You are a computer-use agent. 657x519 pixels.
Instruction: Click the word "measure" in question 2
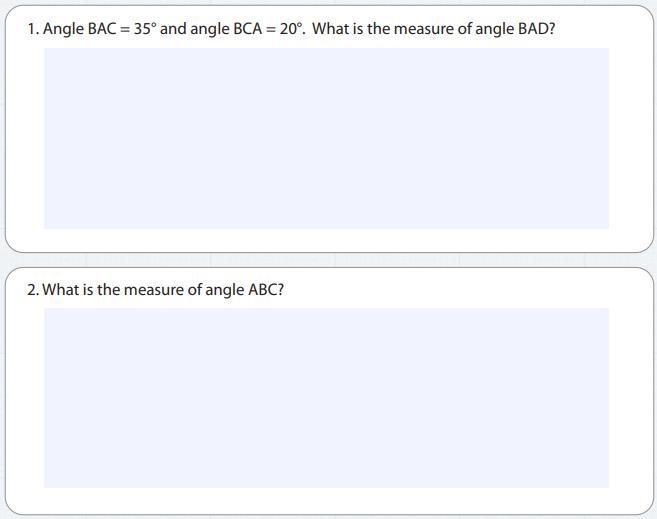[x=154, y=290]
